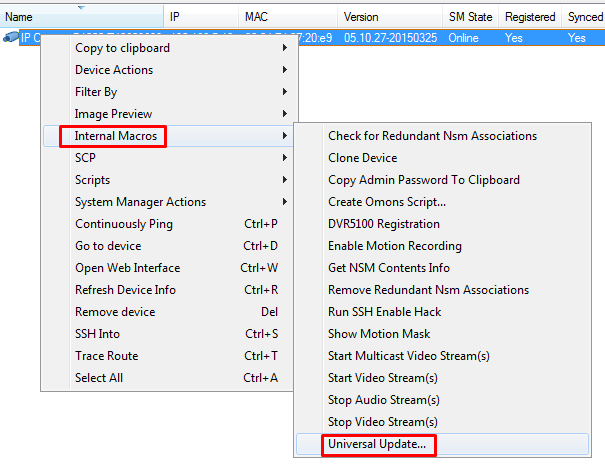The height and width of the screenshot is (468, 605).
Task: Click Clone Device macro
Action: point(363,158)
